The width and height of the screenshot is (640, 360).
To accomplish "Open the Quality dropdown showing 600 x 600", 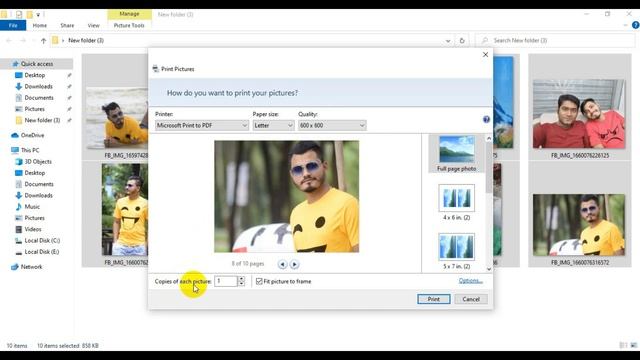I will 332,125.
